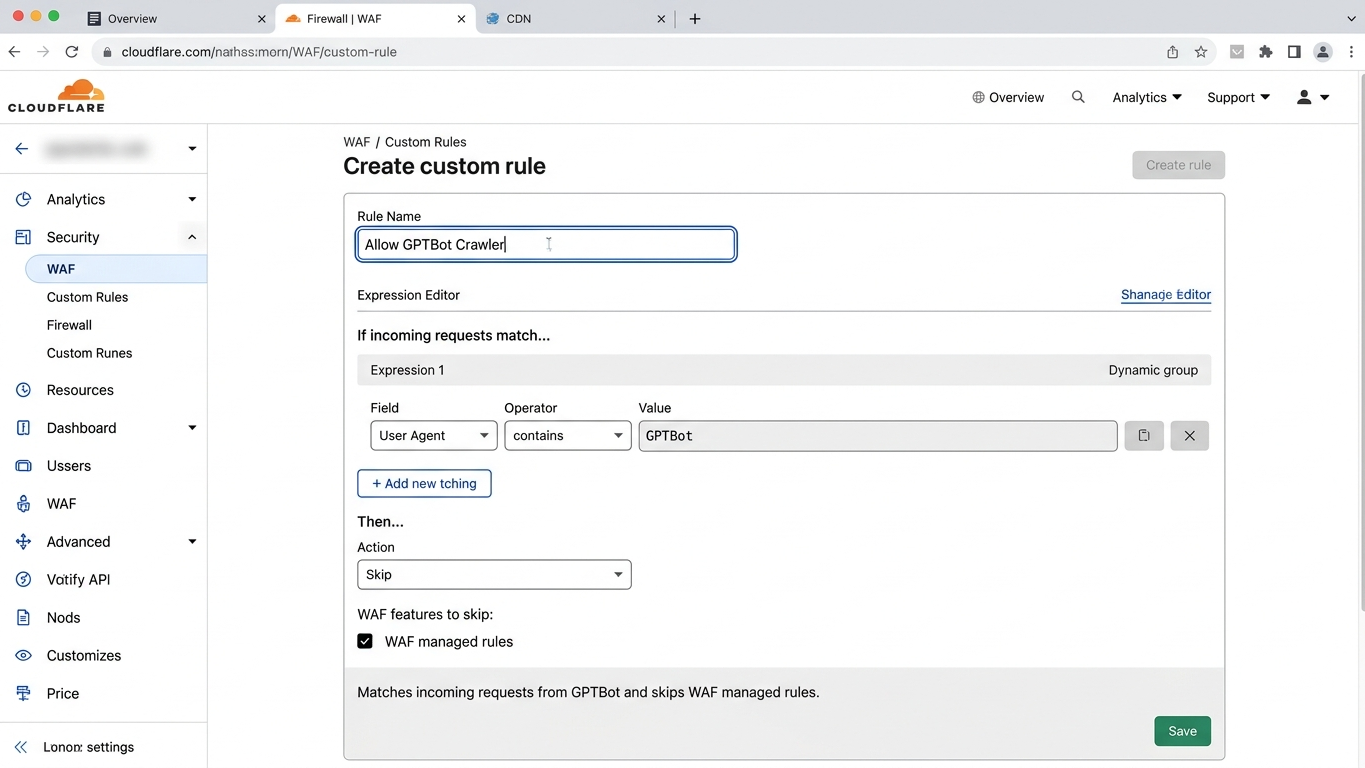Click the back arrow in sidebar header
Image resolution: width=1365 pixels, height=768 pixels.
[x=22, y=149]
